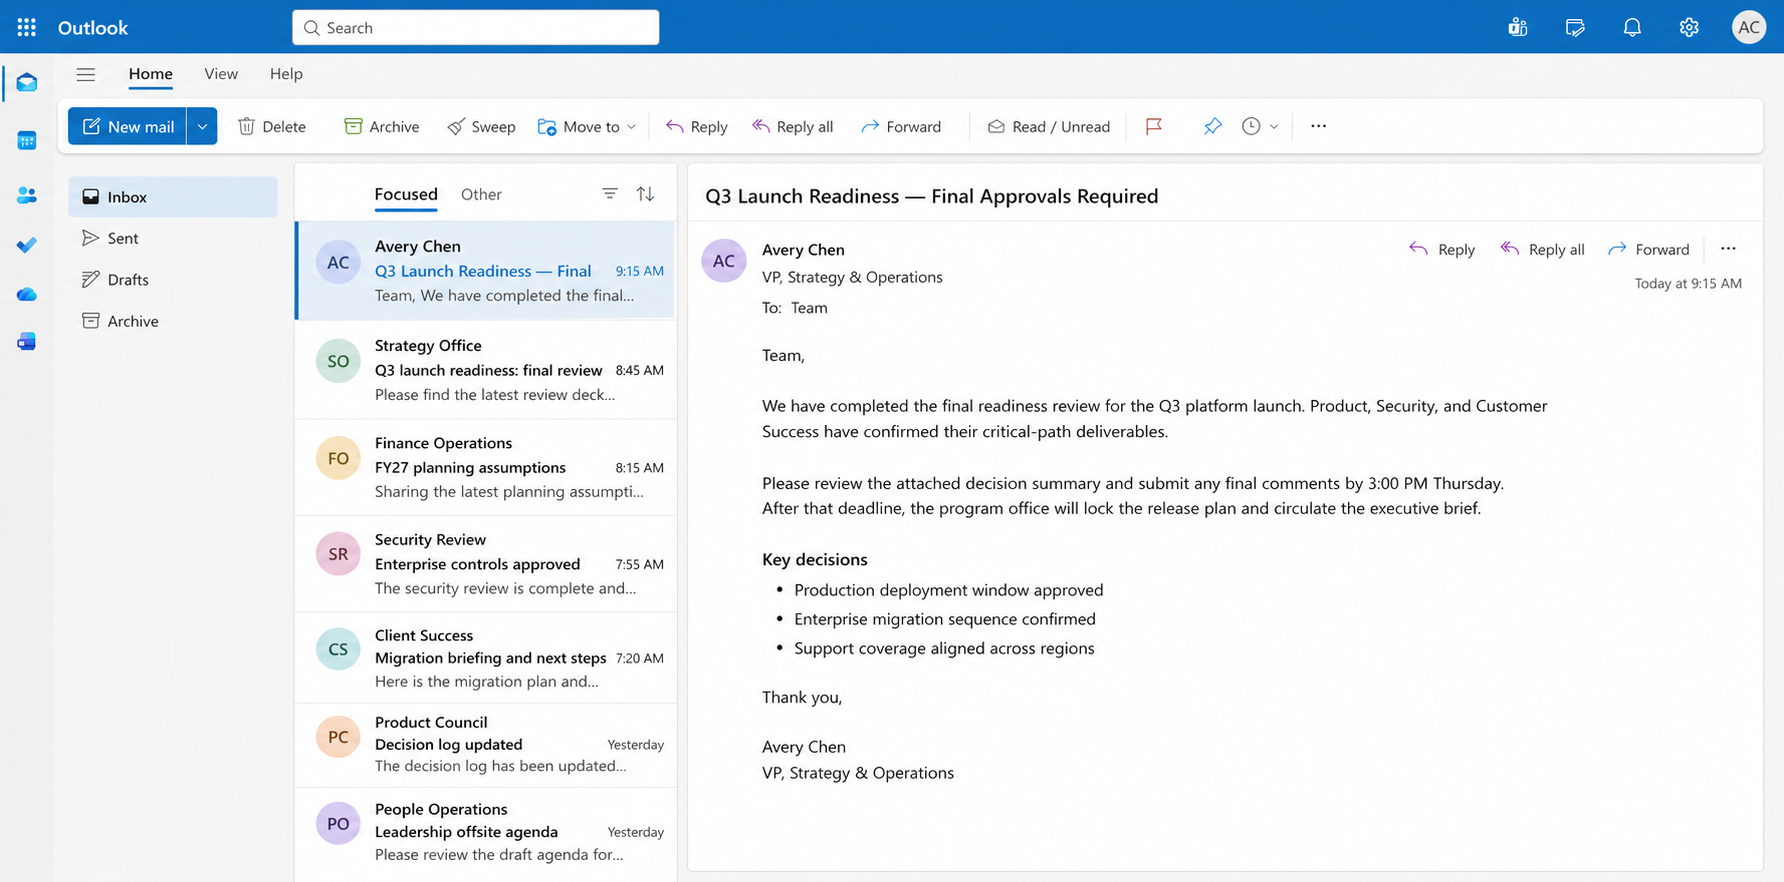
Task: Snooze message with the clock icon
Action: point(1251,126)
